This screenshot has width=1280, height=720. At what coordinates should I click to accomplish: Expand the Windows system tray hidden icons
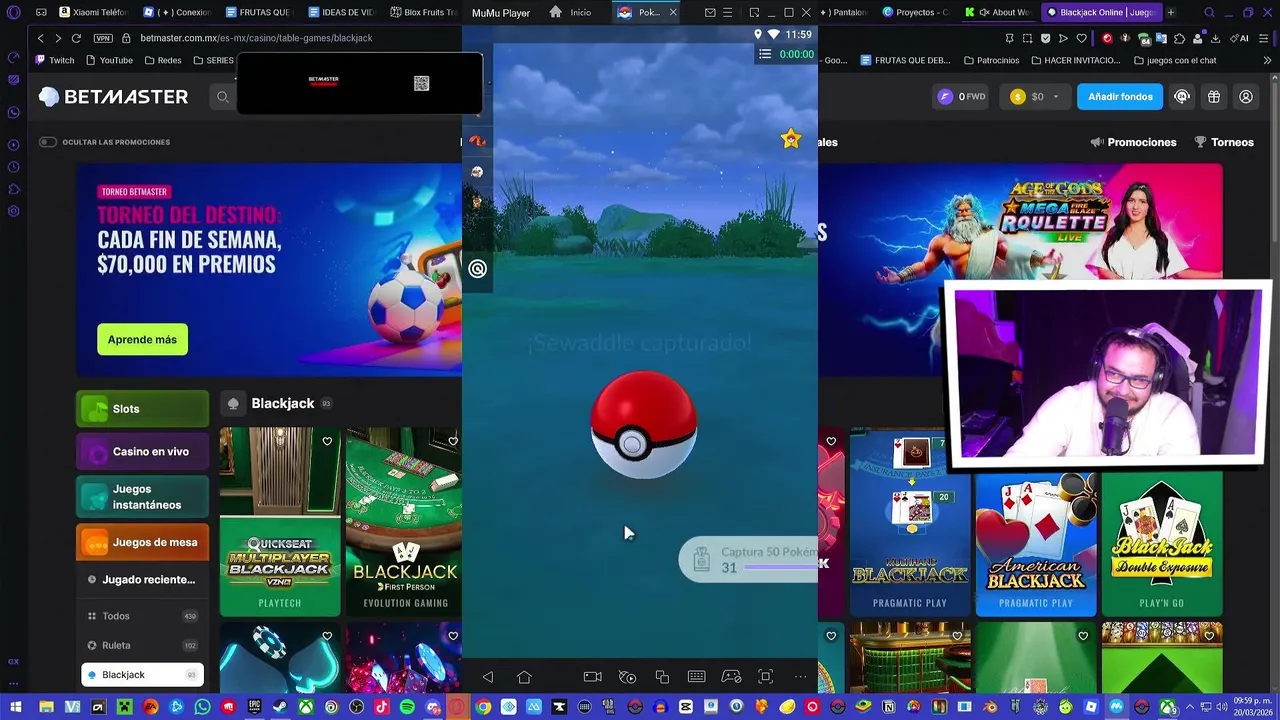pos(1188,706)
